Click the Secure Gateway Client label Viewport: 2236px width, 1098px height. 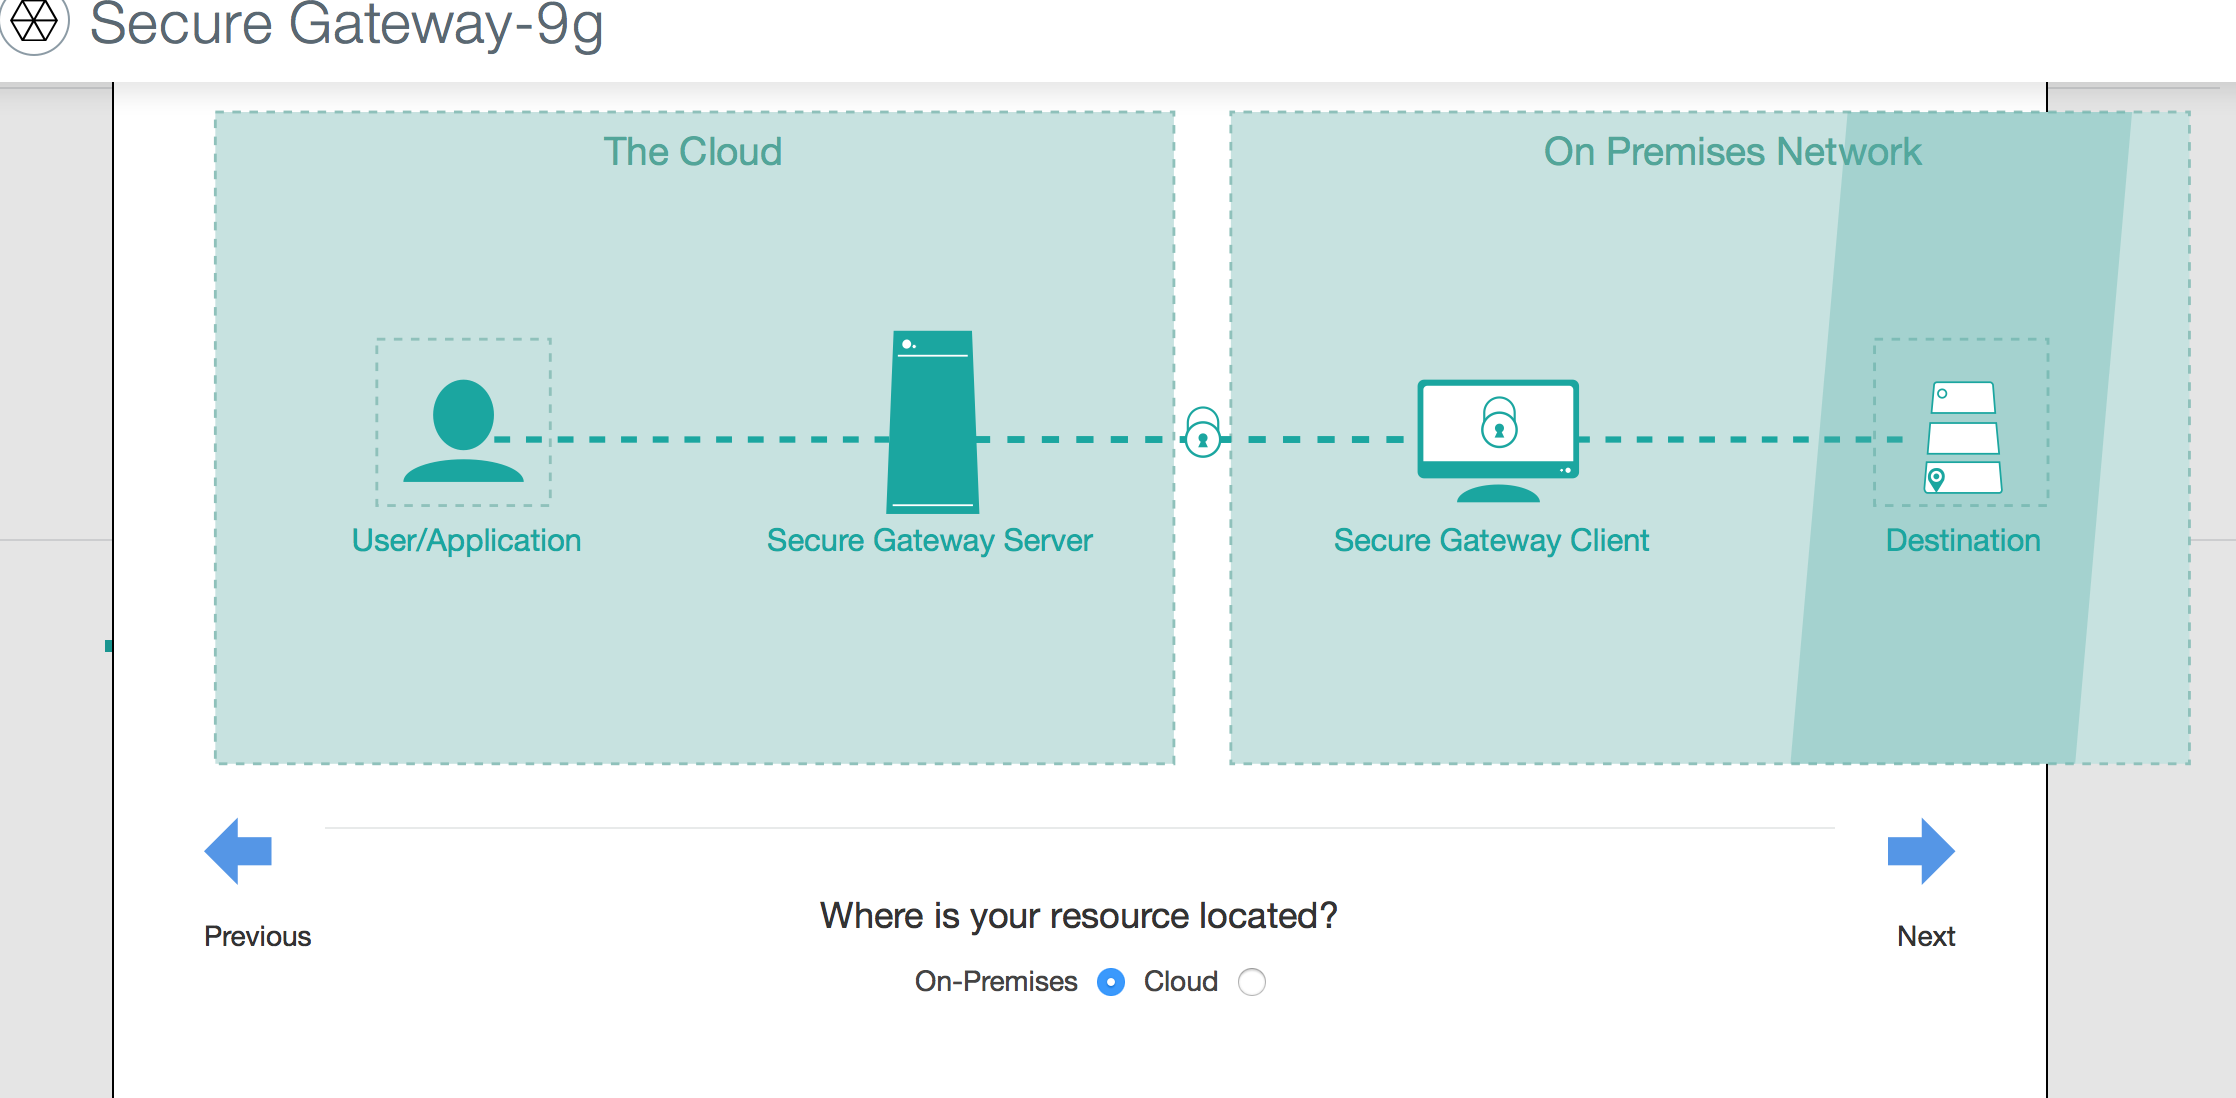(x=1490, y=541)
